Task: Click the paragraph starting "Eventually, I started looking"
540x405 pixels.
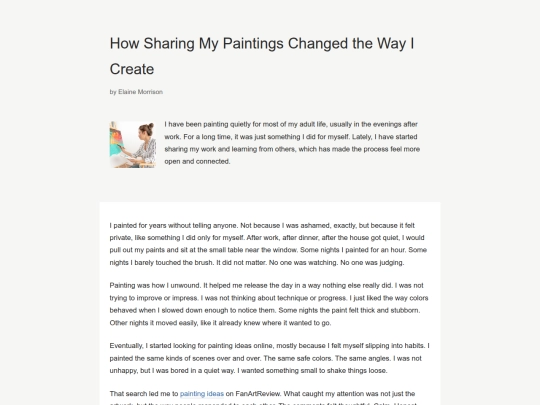Action: (x=270, y=358)
